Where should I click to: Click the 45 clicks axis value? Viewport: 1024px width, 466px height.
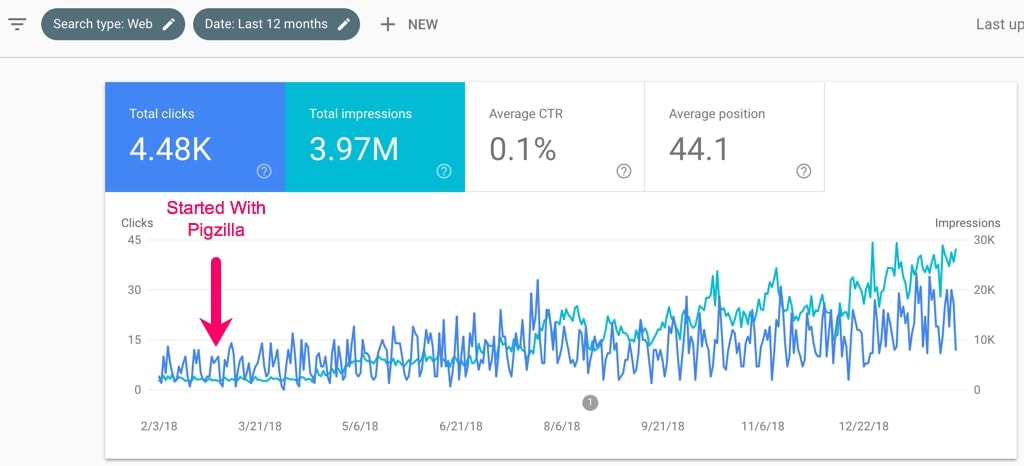(133, 240)
